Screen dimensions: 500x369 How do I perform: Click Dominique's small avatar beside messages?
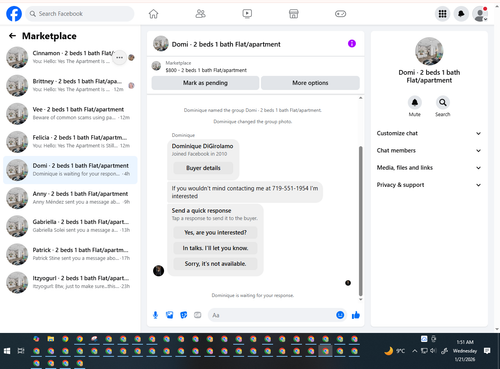coord(158,270)
